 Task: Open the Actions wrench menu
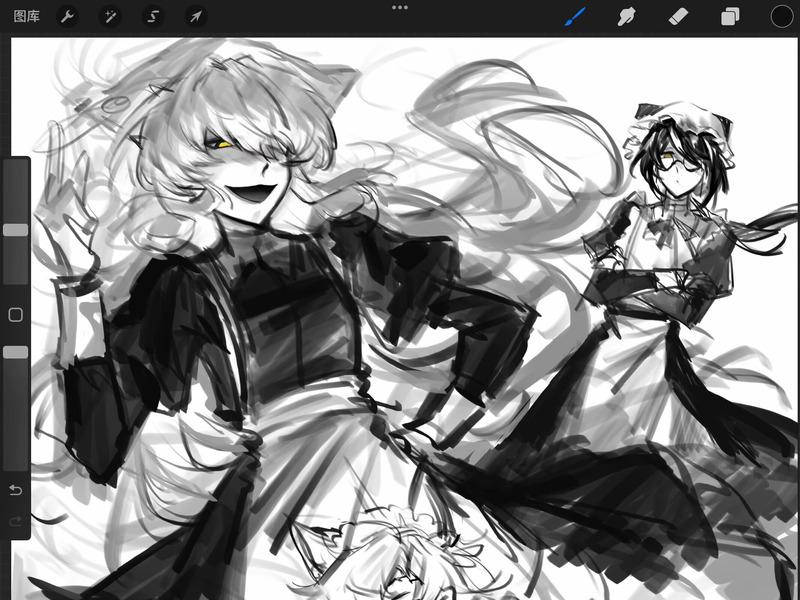click(x=67, y=17)
